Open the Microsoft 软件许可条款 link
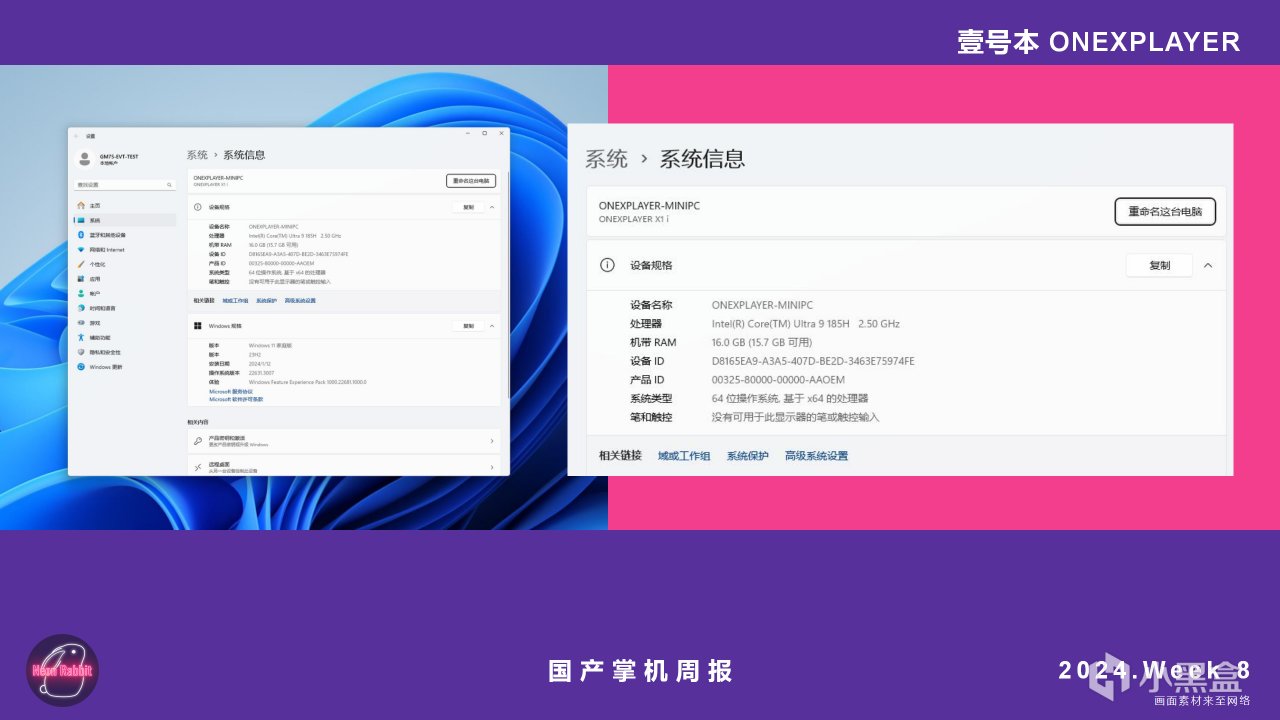The height and width of the screenshot is (720, 1280). click(236, 399)
